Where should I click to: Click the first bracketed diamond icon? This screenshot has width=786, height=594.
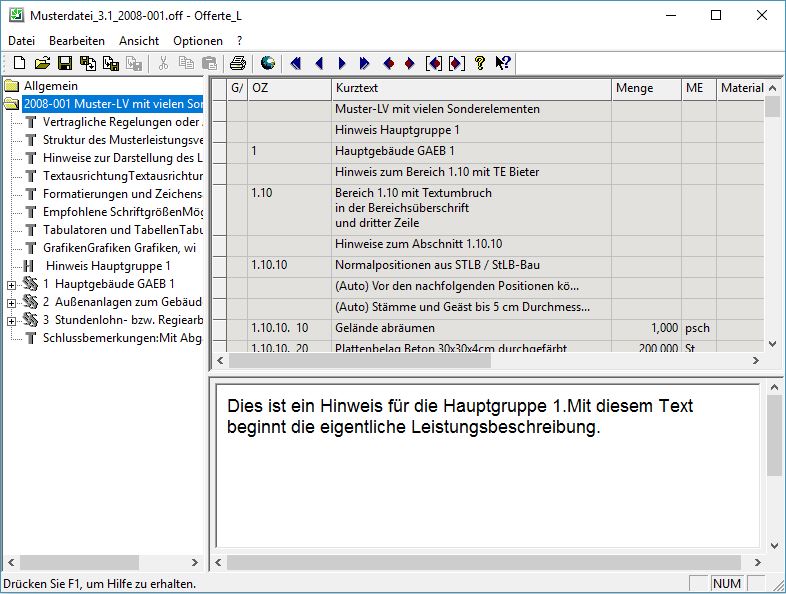pyautogui.click(x=434, y=63)
